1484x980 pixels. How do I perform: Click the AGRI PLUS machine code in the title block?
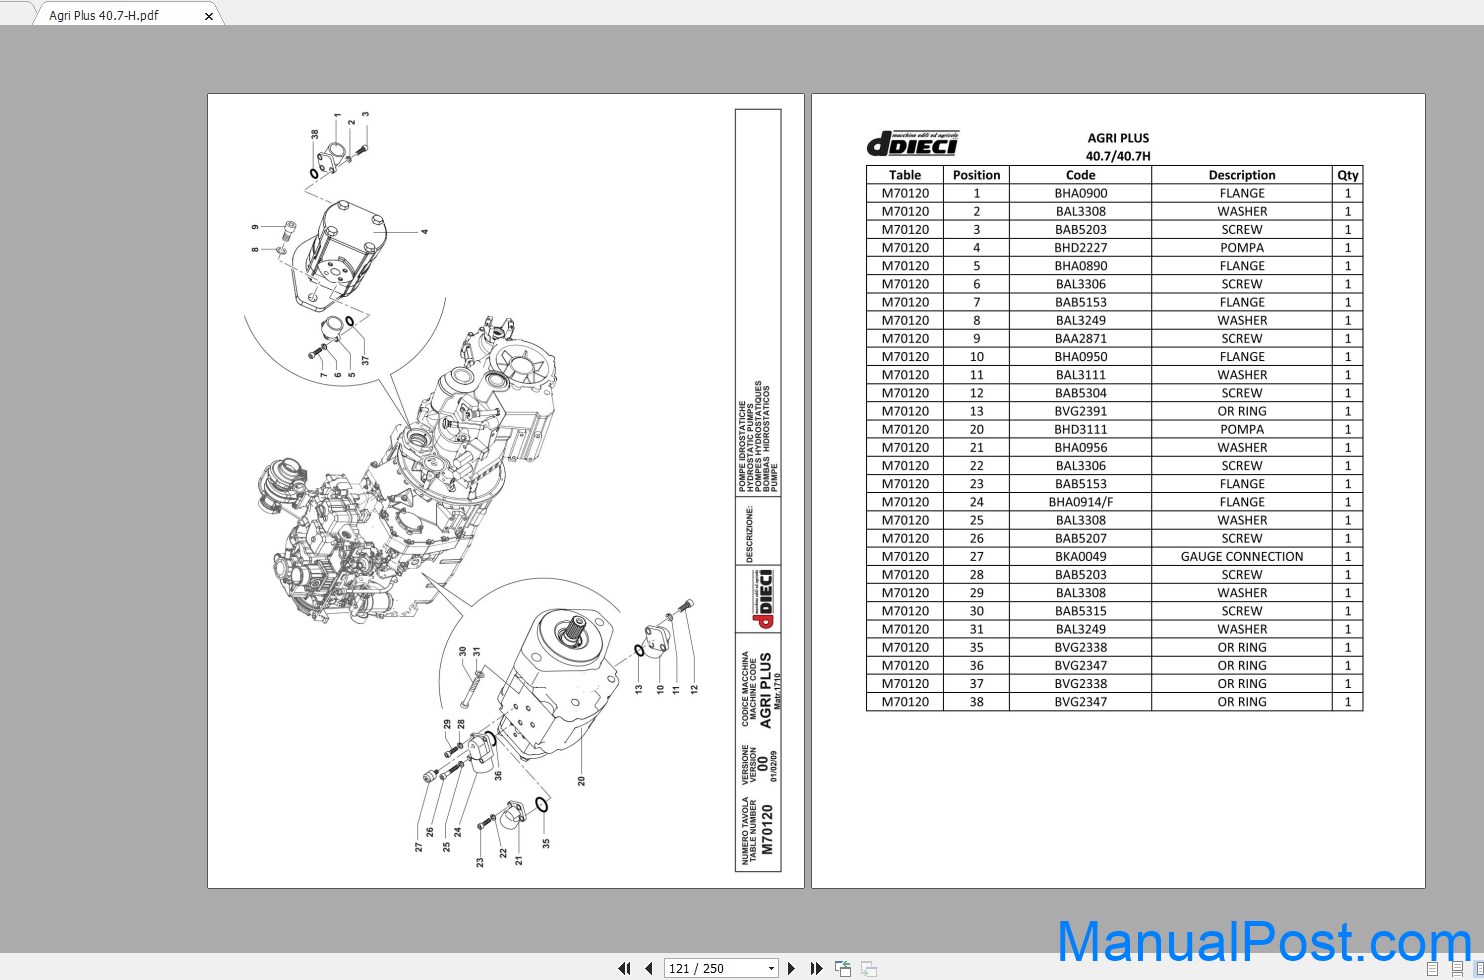(765, 691)
